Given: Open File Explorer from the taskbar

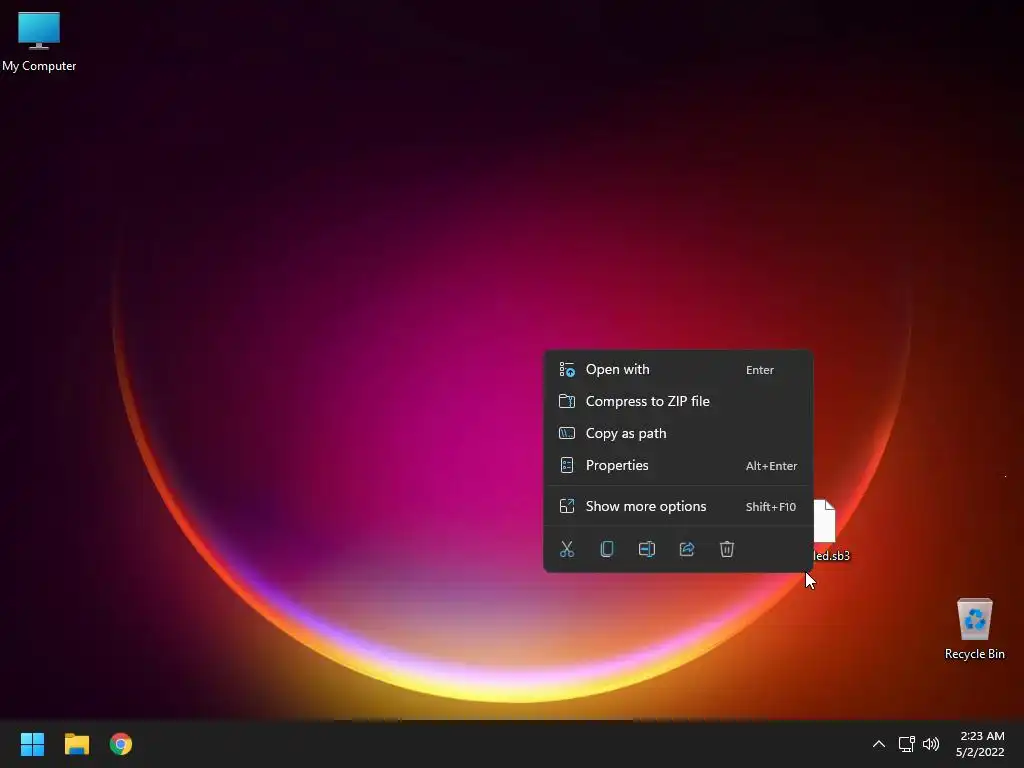Looking at the screenshot, I should click(x=76, y=744).
